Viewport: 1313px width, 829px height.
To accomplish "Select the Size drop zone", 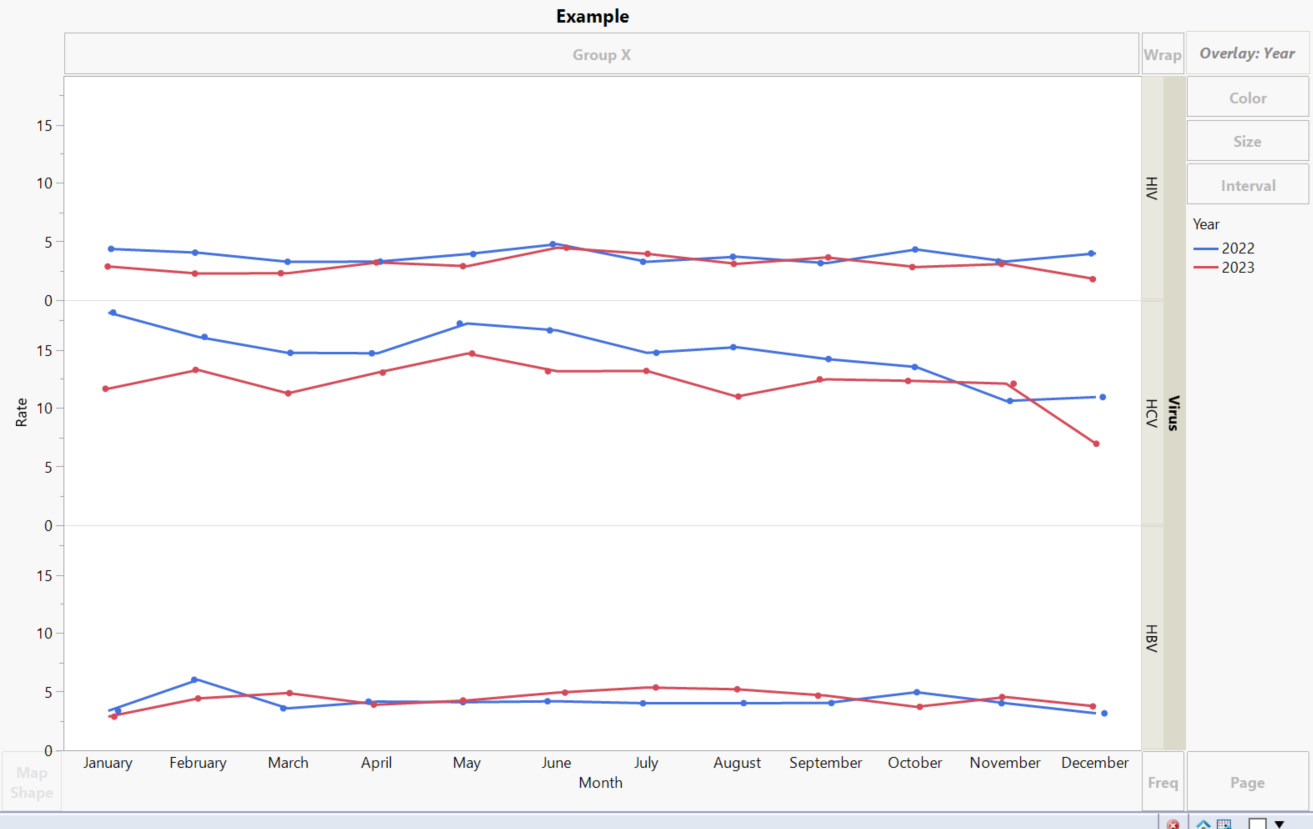I will (x=1247, y=141).
